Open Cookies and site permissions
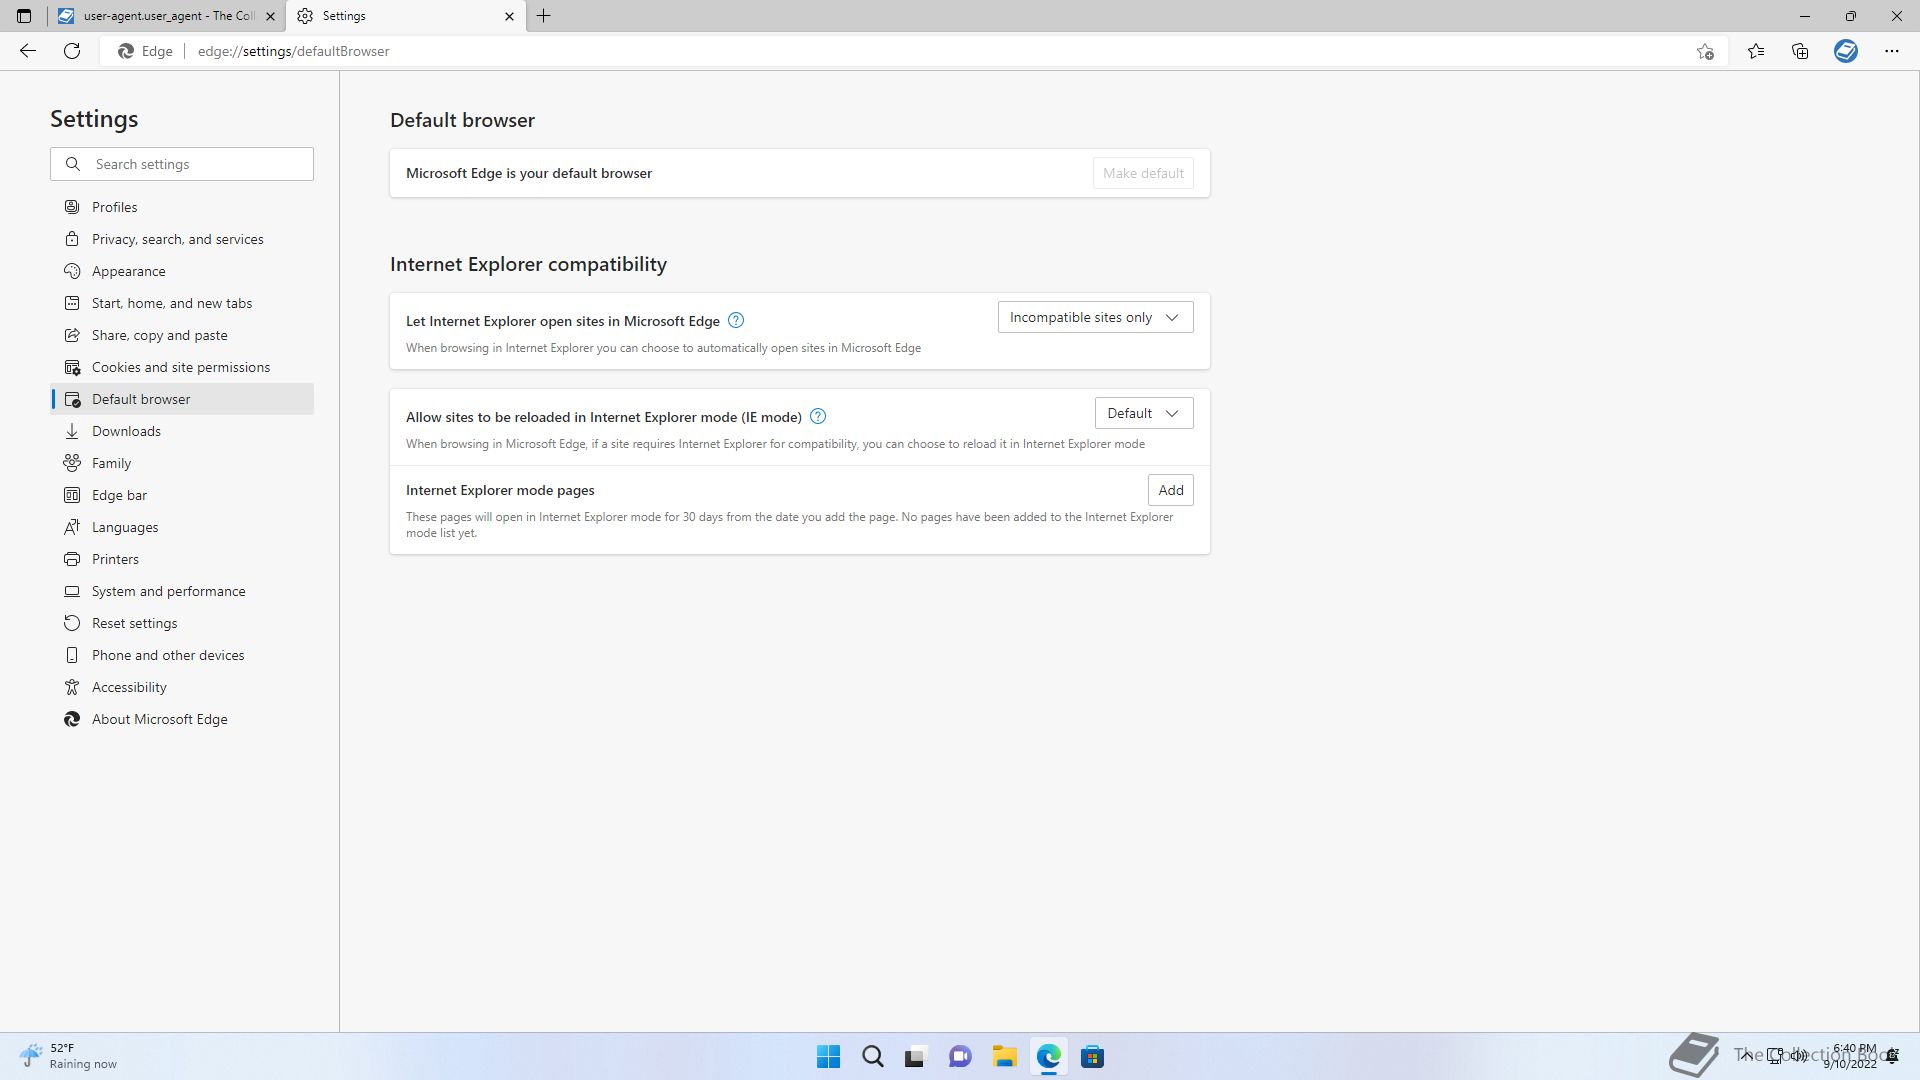 click(182, 367)
